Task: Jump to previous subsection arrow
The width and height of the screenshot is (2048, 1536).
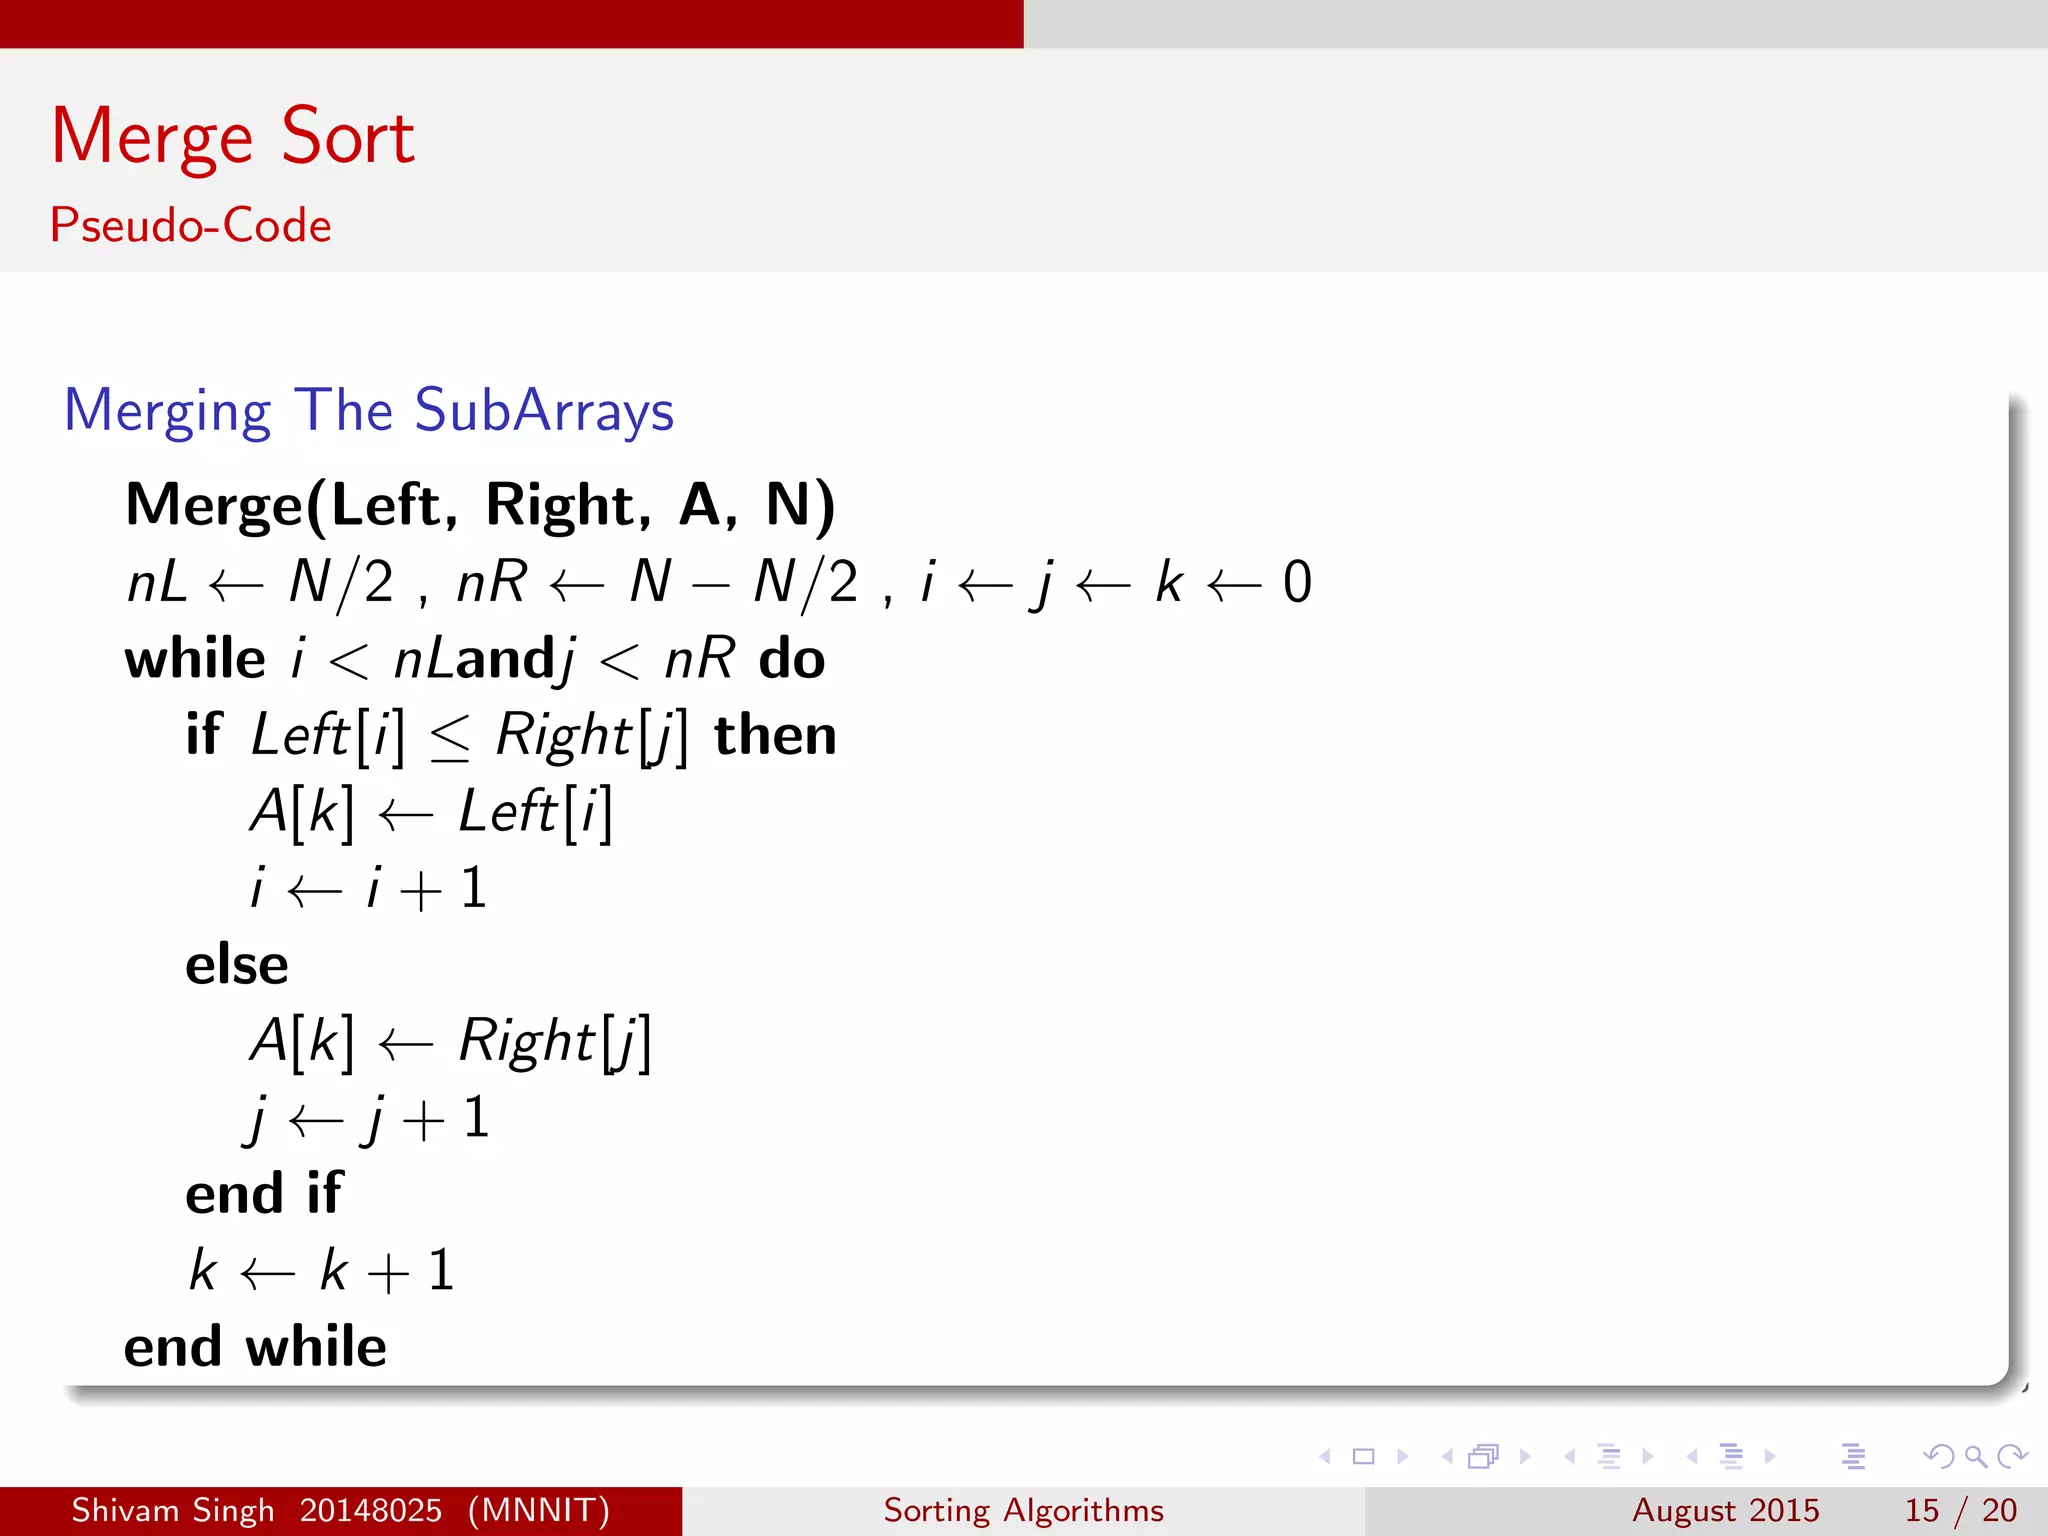Action: pos(1569,1456)
